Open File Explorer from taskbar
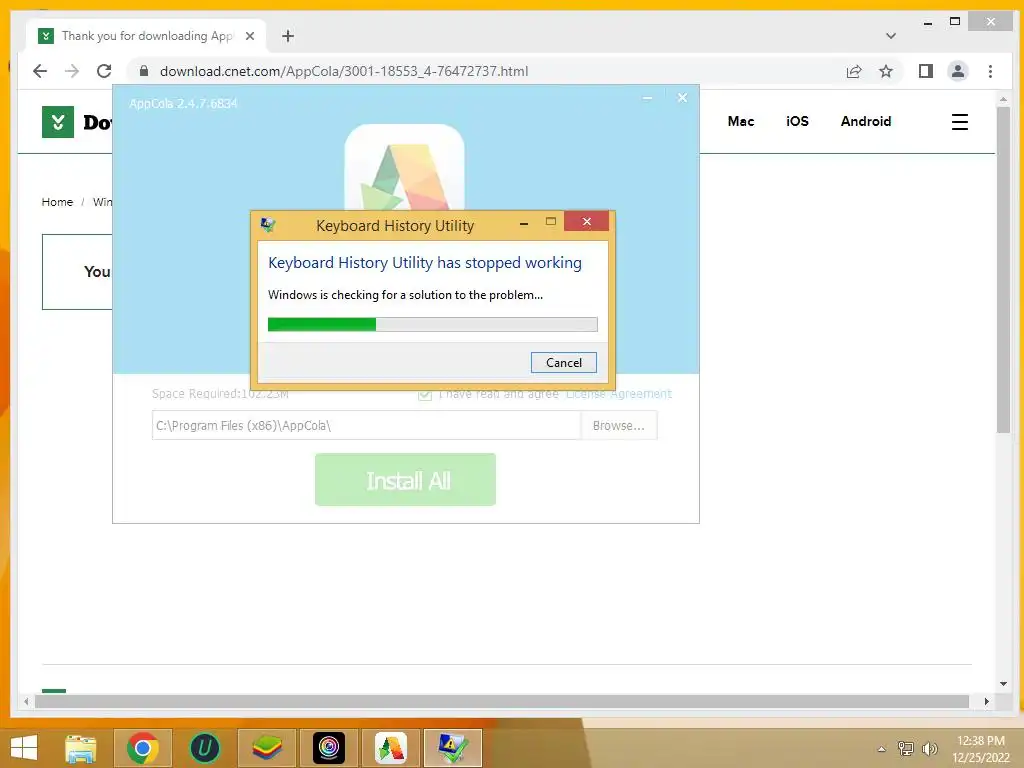Image resolution: width=1024 pixels, height=768 pixels. 80,748
